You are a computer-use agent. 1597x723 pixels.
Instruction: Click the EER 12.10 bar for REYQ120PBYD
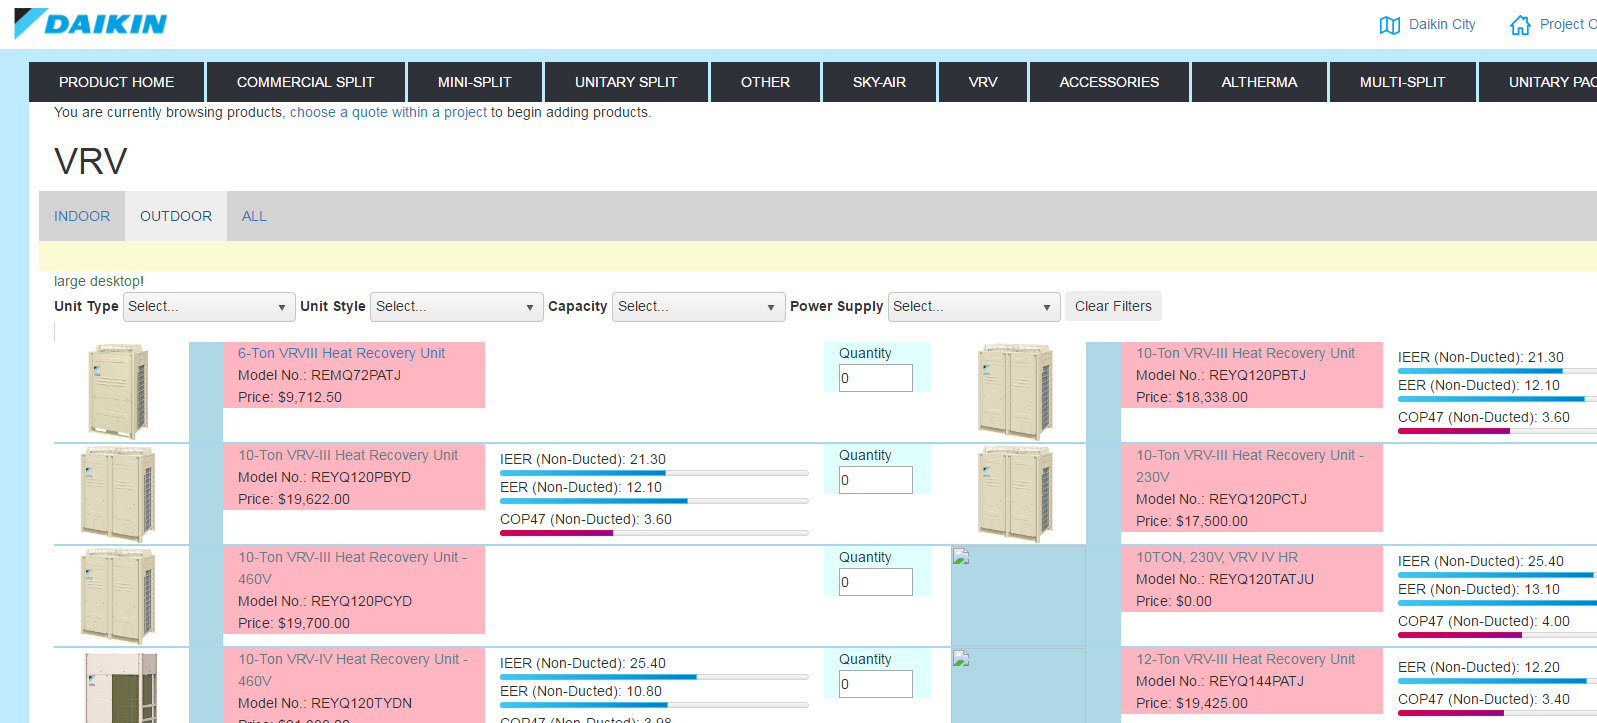[654, 501]
